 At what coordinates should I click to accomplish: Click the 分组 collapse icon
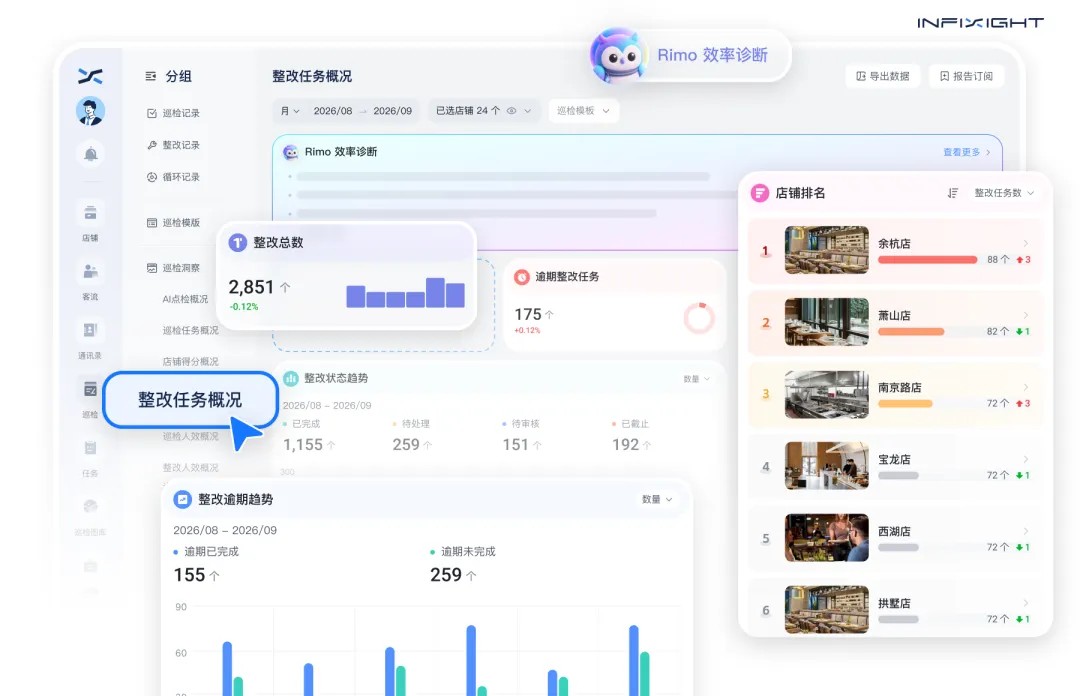point(151,76)
